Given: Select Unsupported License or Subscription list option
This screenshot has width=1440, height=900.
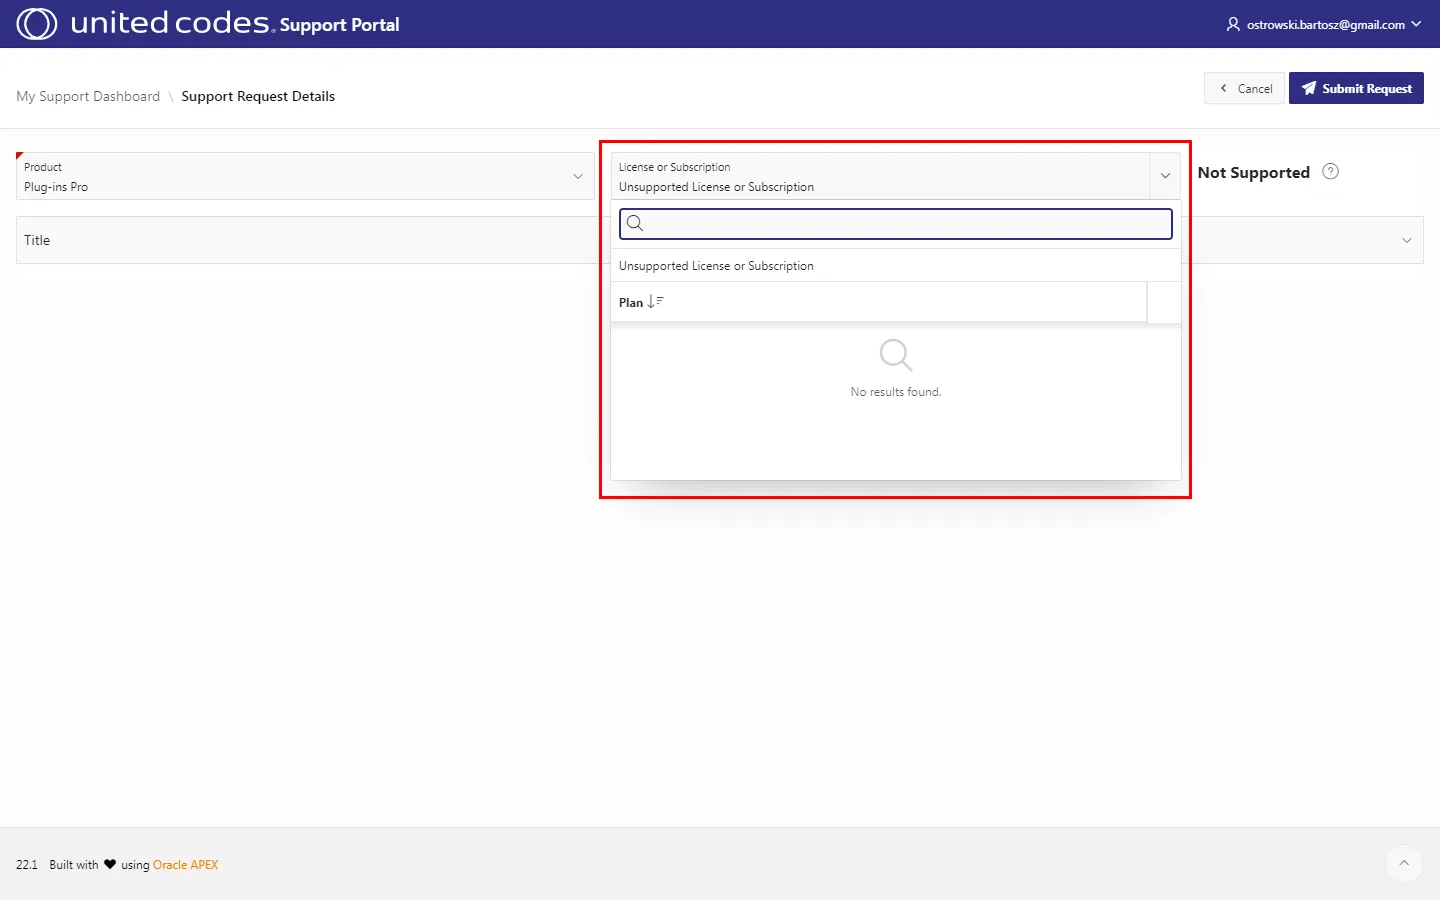Looking at the screenshot, I should pyautogui.click(x=716, y=266).
